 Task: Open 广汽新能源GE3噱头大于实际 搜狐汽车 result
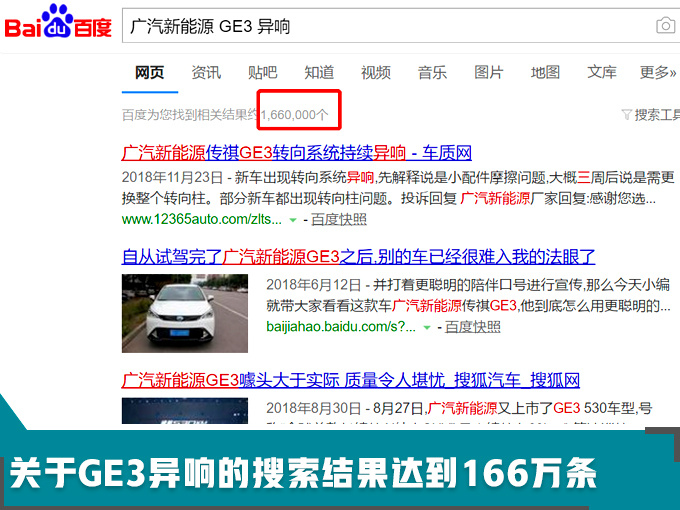pyautogui.click(x=350, y=380)
